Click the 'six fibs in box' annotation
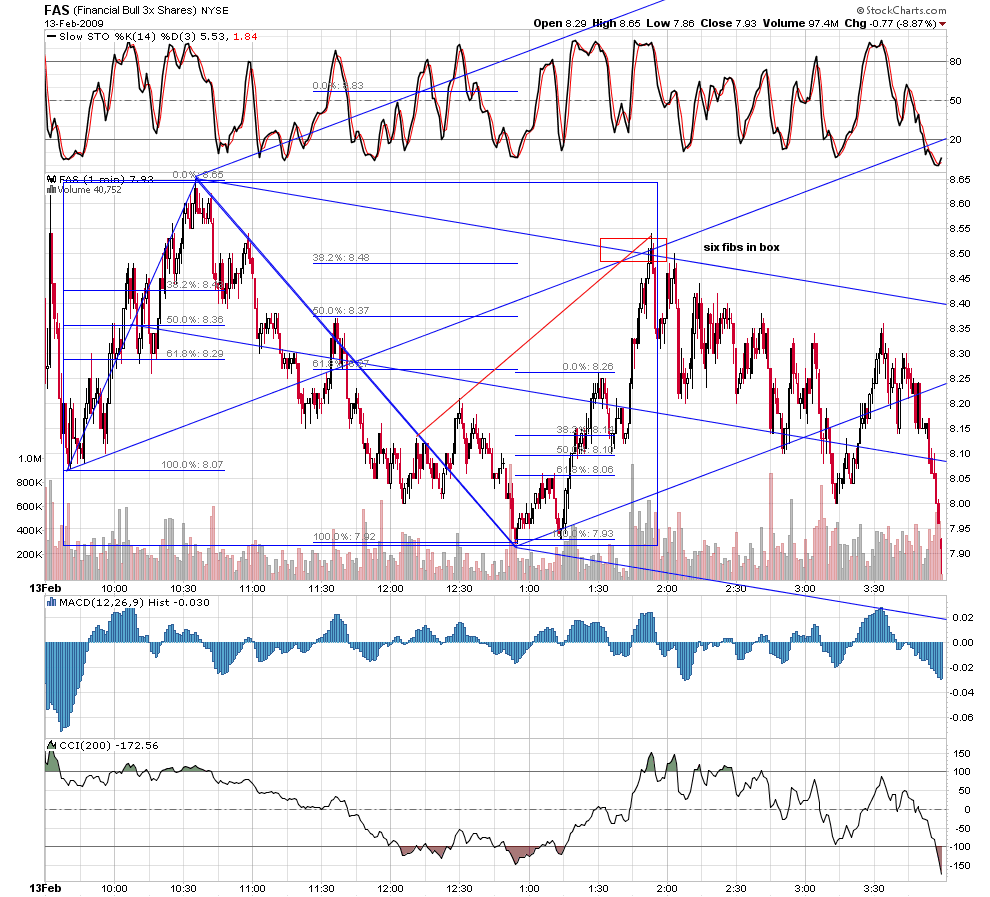The width and height of the screenshot is (990, 897). (x=741, y=247)
